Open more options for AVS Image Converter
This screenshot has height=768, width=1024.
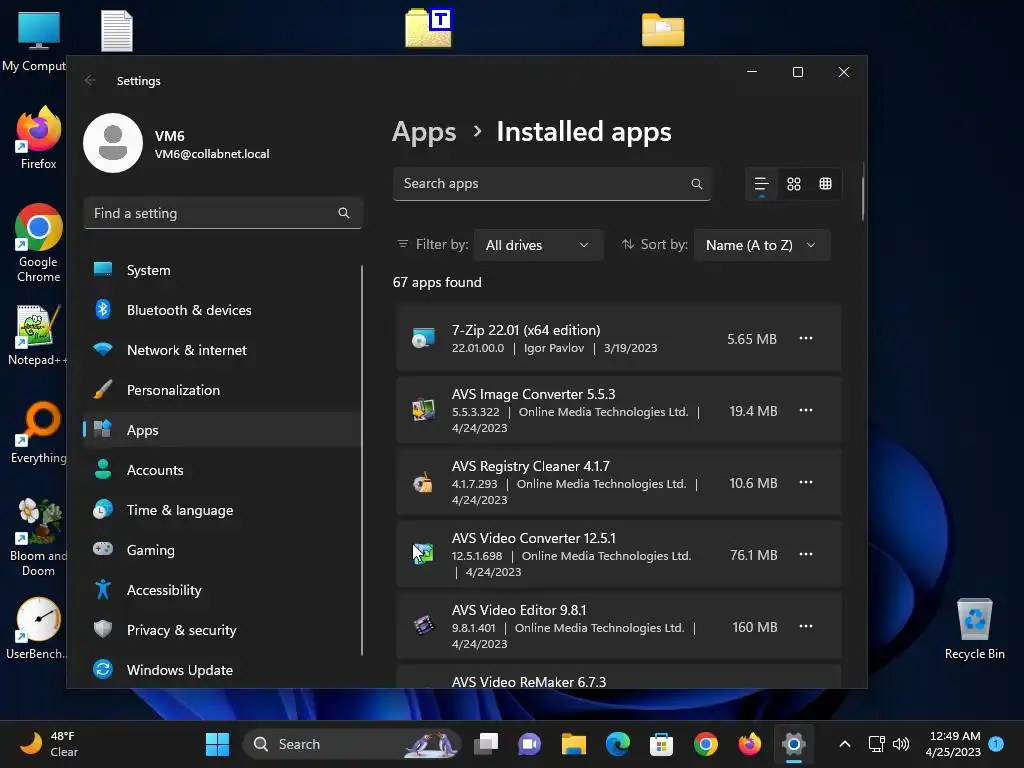point(806,410)
